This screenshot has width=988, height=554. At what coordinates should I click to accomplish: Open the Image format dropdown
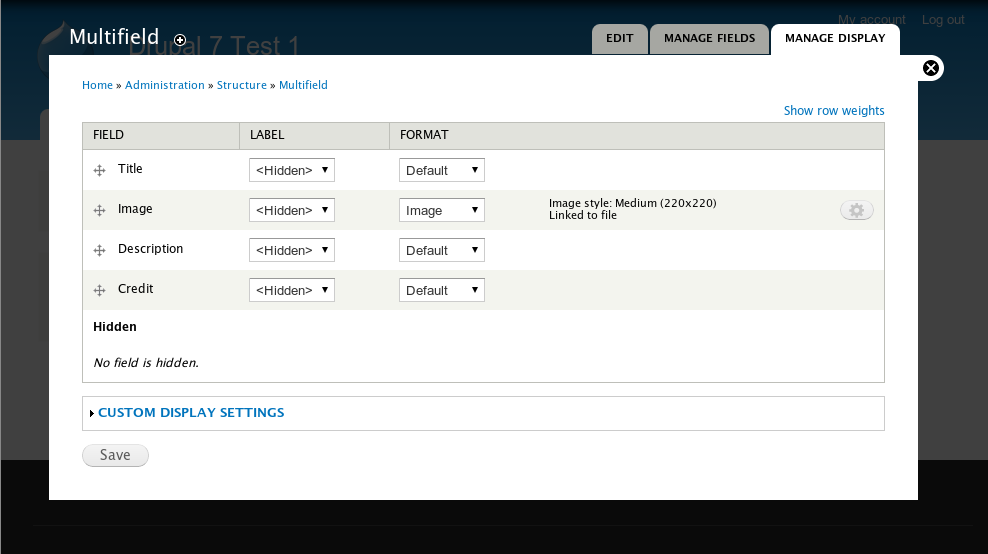[442, 210]
